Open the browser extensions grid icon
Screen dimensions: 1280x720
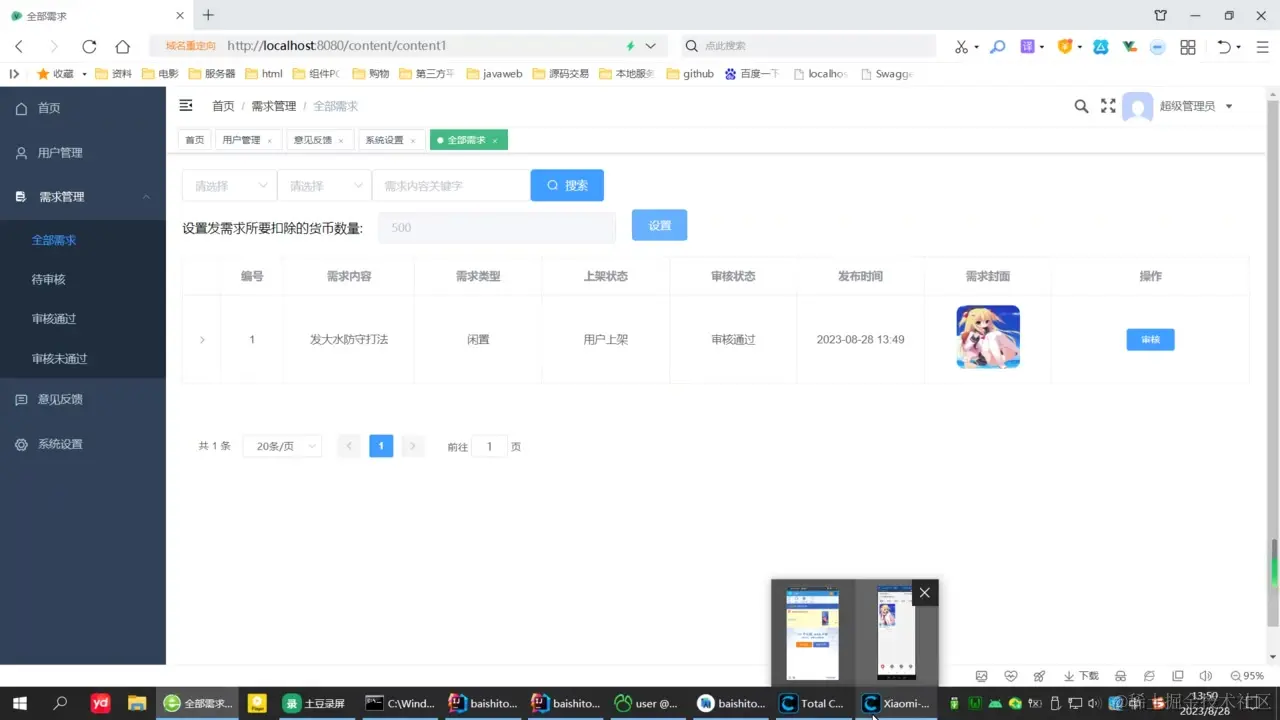click(1188, 47)
